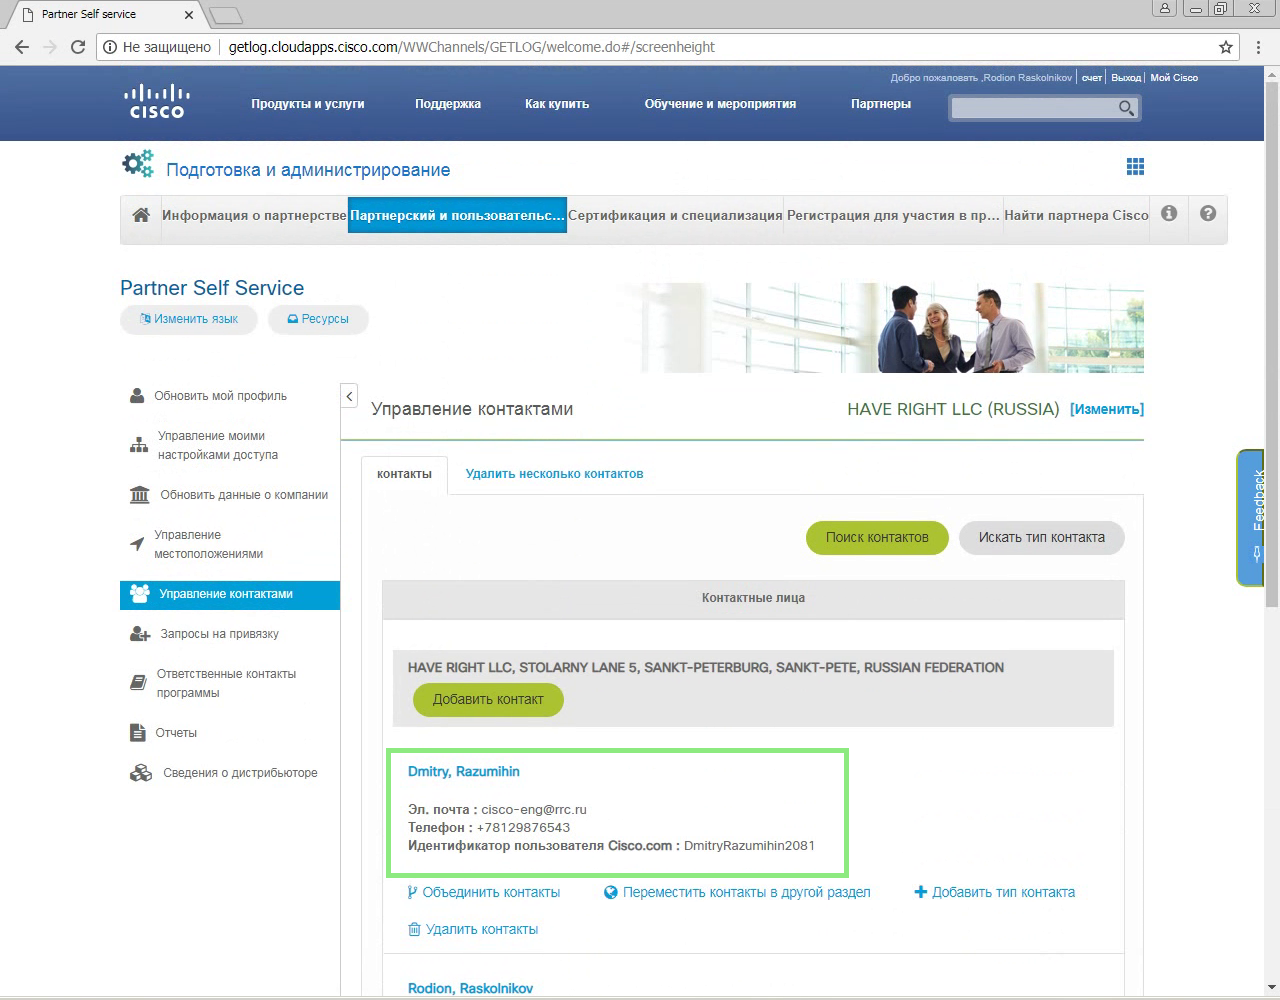Click the book icon for Ответственные контакты программы
The width and height of the screenshot is (1280, 1000).
[x=138, y=683]
